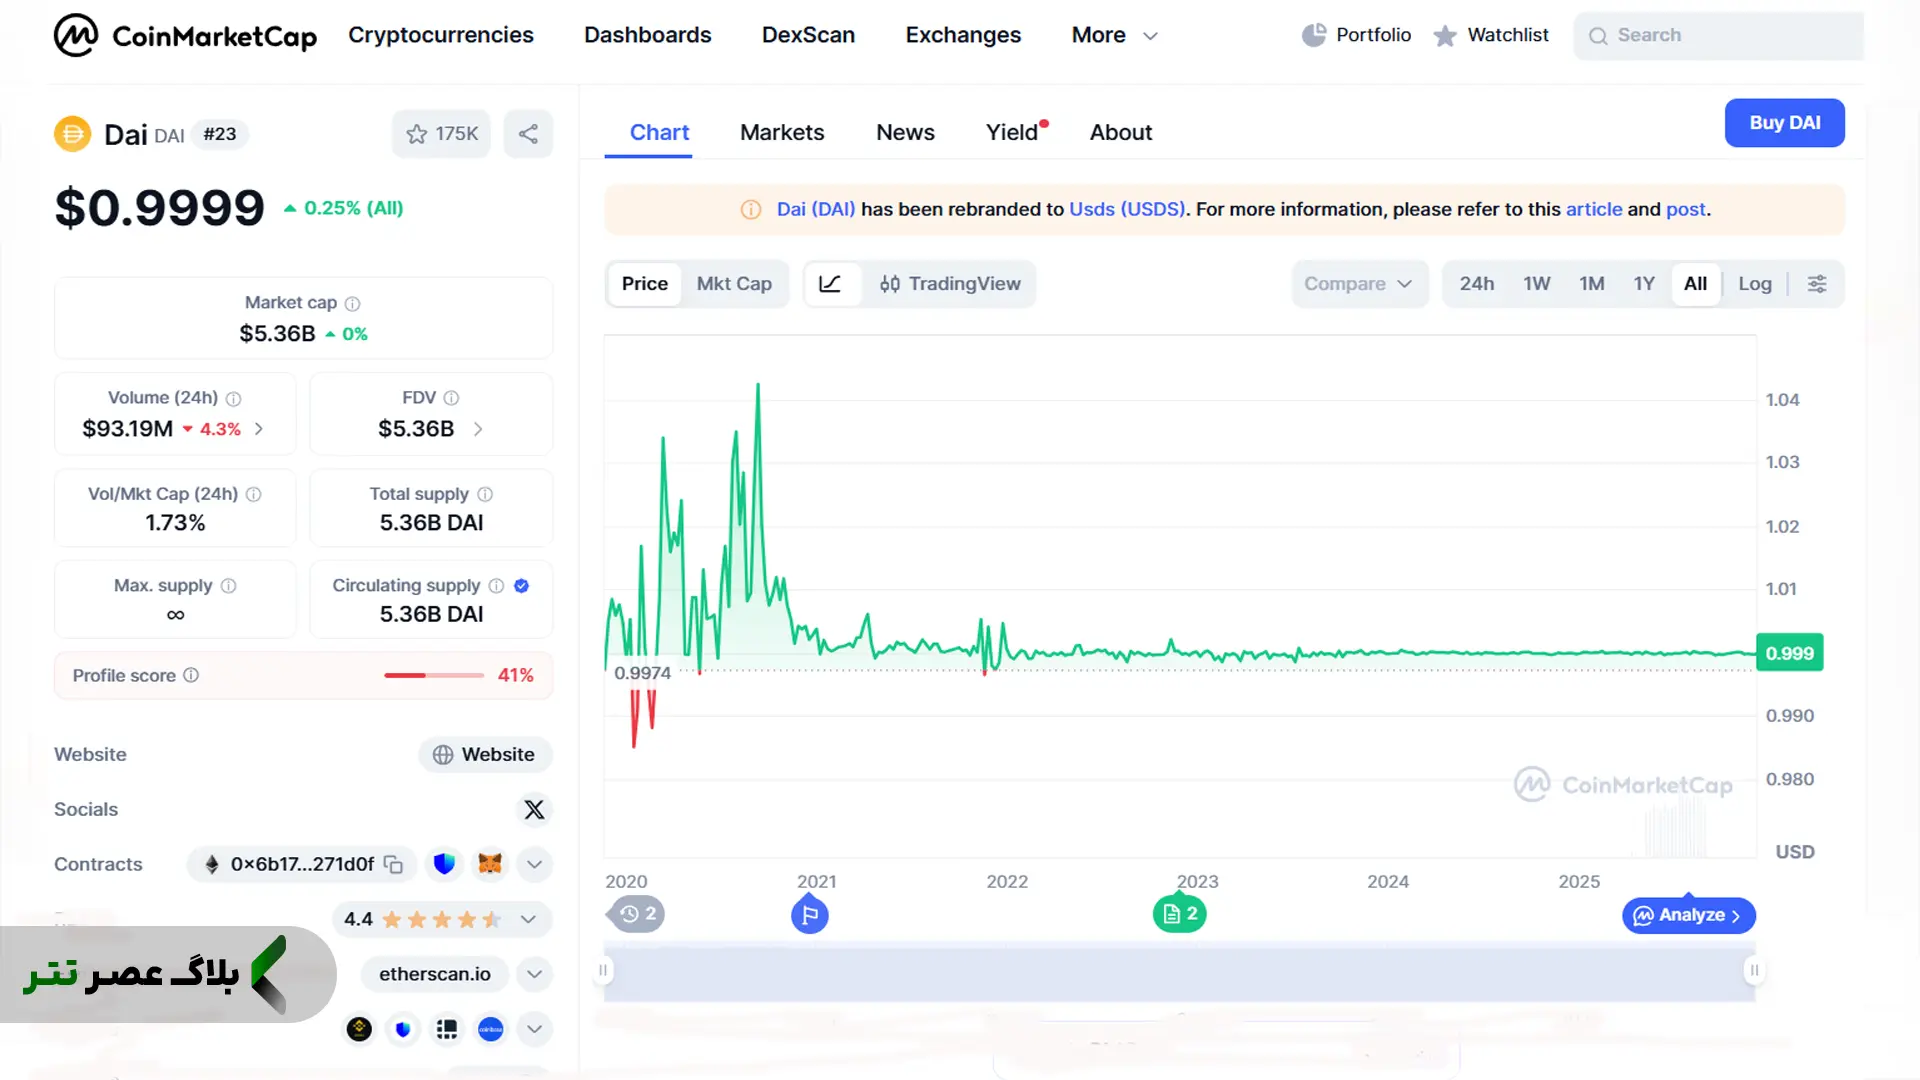1920x1080 pixels.
Task: Open the Watchlist star icon
Action: pyautogui.click(x=1444, y=36)
